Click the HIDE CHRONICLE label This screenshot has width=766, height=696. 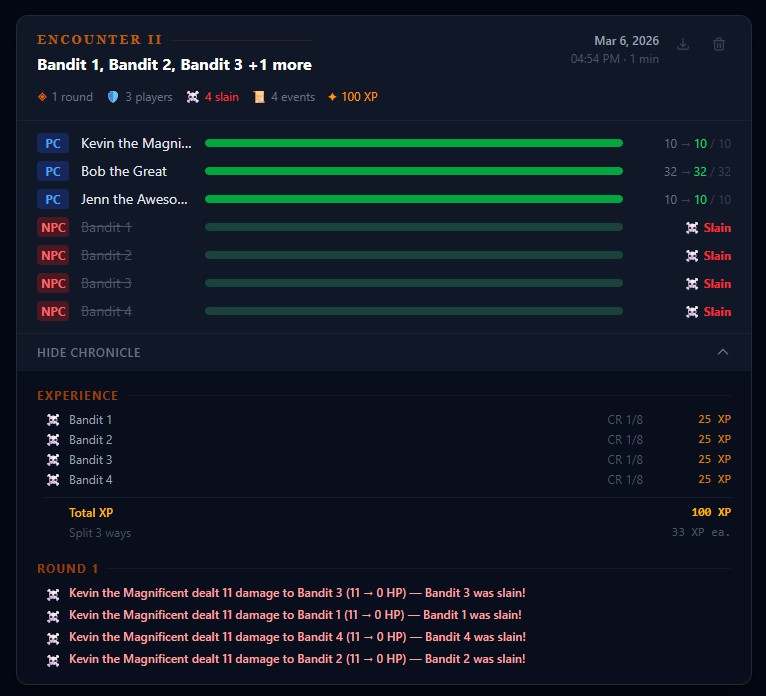tap(89, 353)
